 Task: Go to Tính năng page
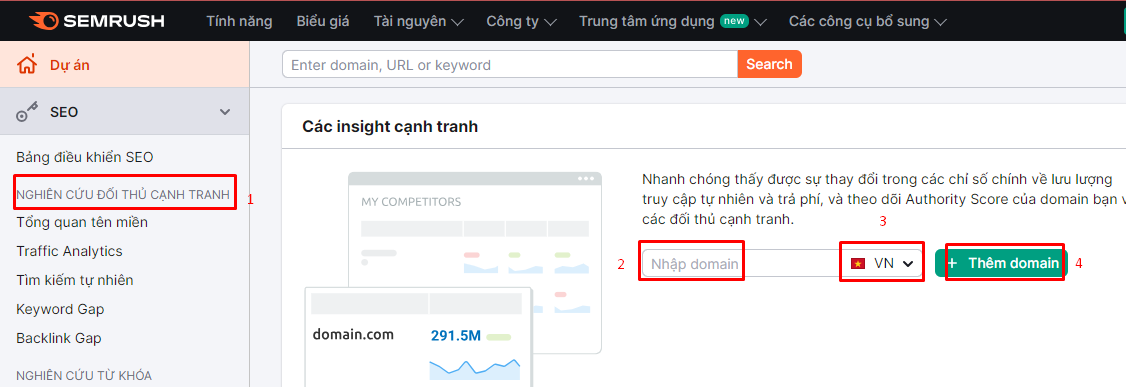239,21
